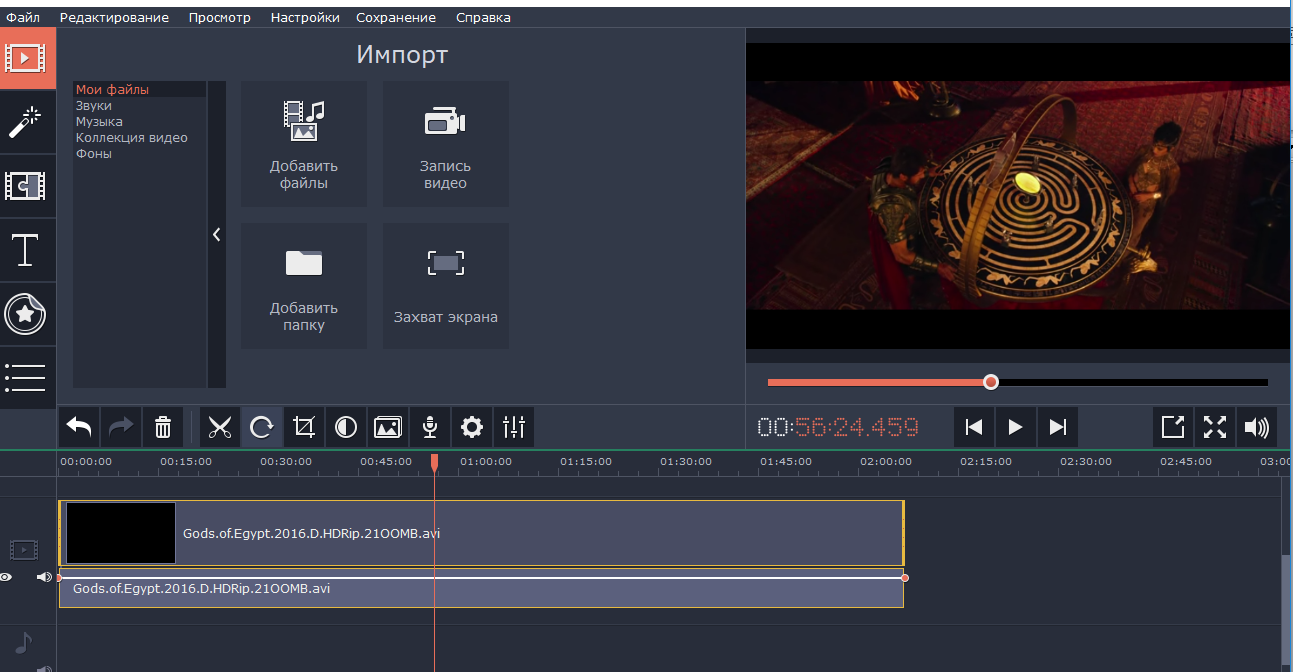Open the image transition wizard icon

(388, 428)
